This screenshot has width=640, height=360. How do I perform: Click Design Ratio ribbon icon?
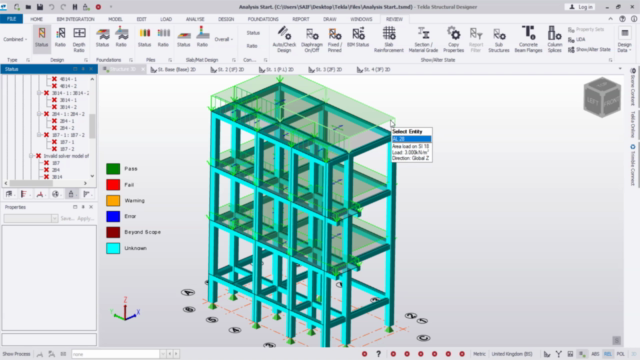click(60, 38)
